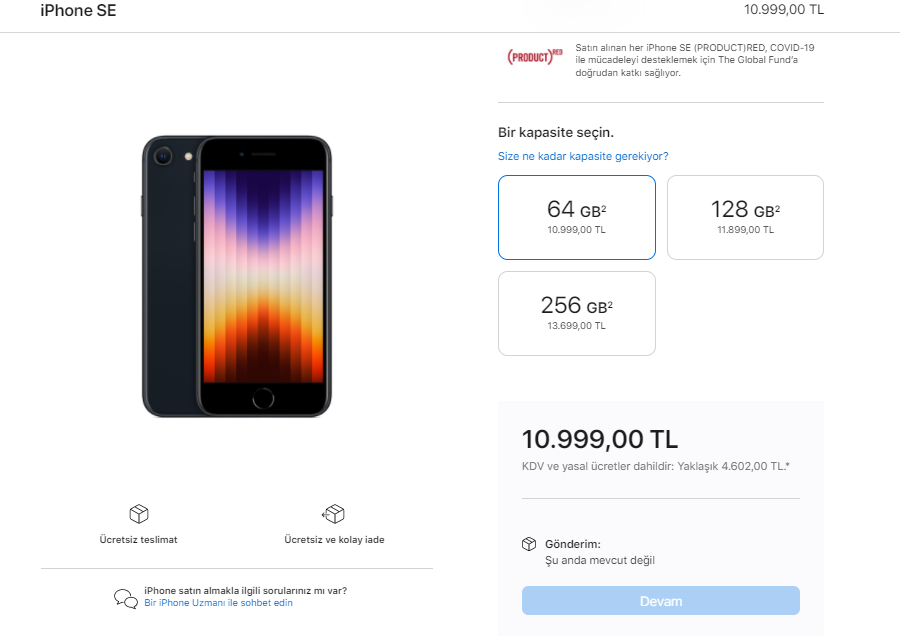900x636 pixels.
Task: Choose the 128 GB capacity option
Action: point(745,217)
